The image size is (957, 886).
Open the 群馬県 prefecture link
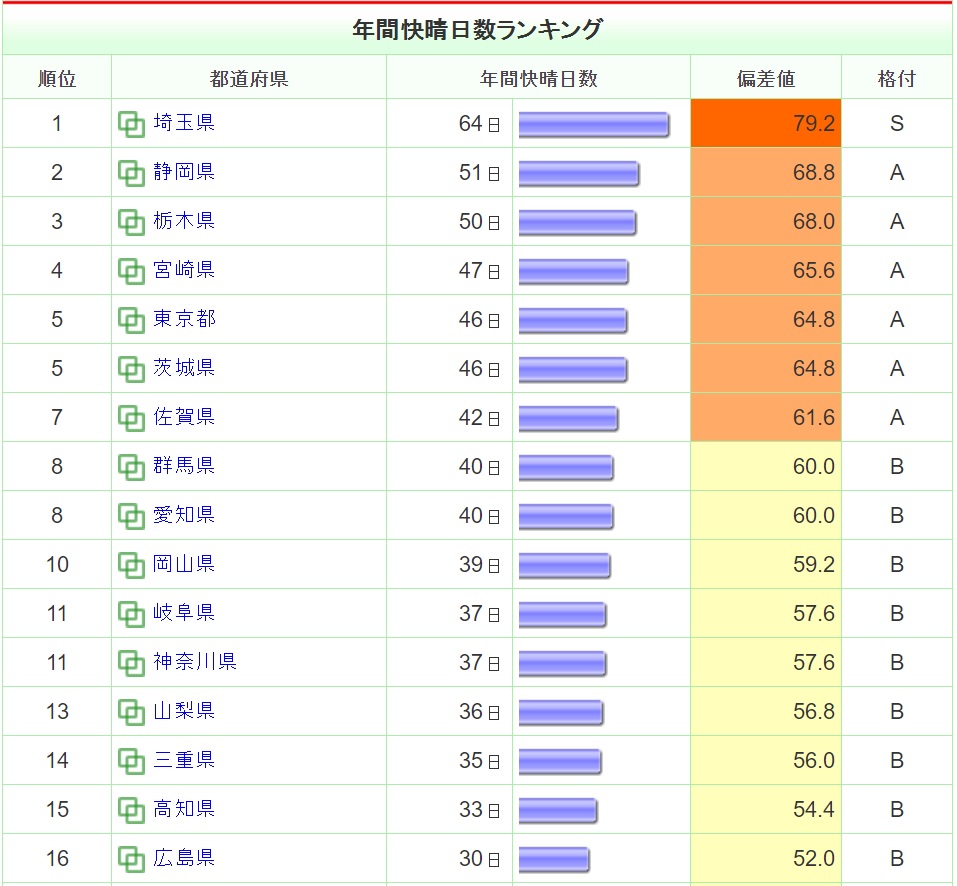184,466
